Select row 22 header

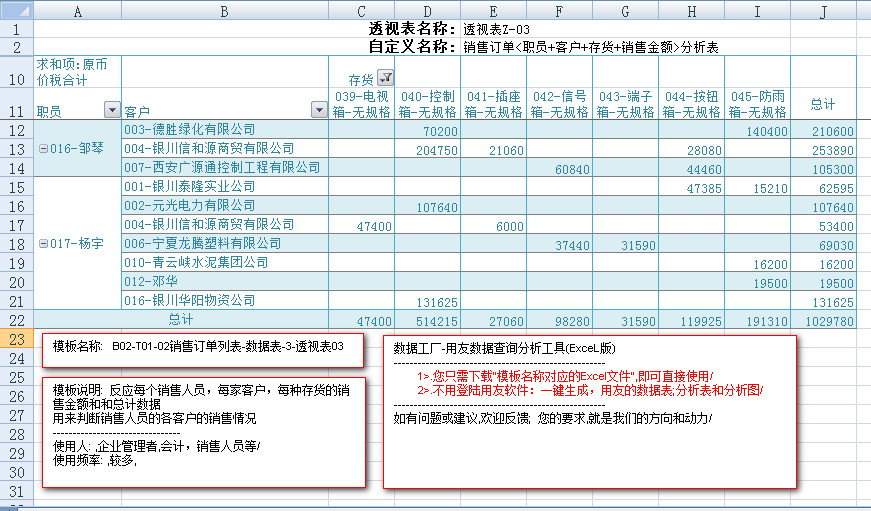[16, 320]
